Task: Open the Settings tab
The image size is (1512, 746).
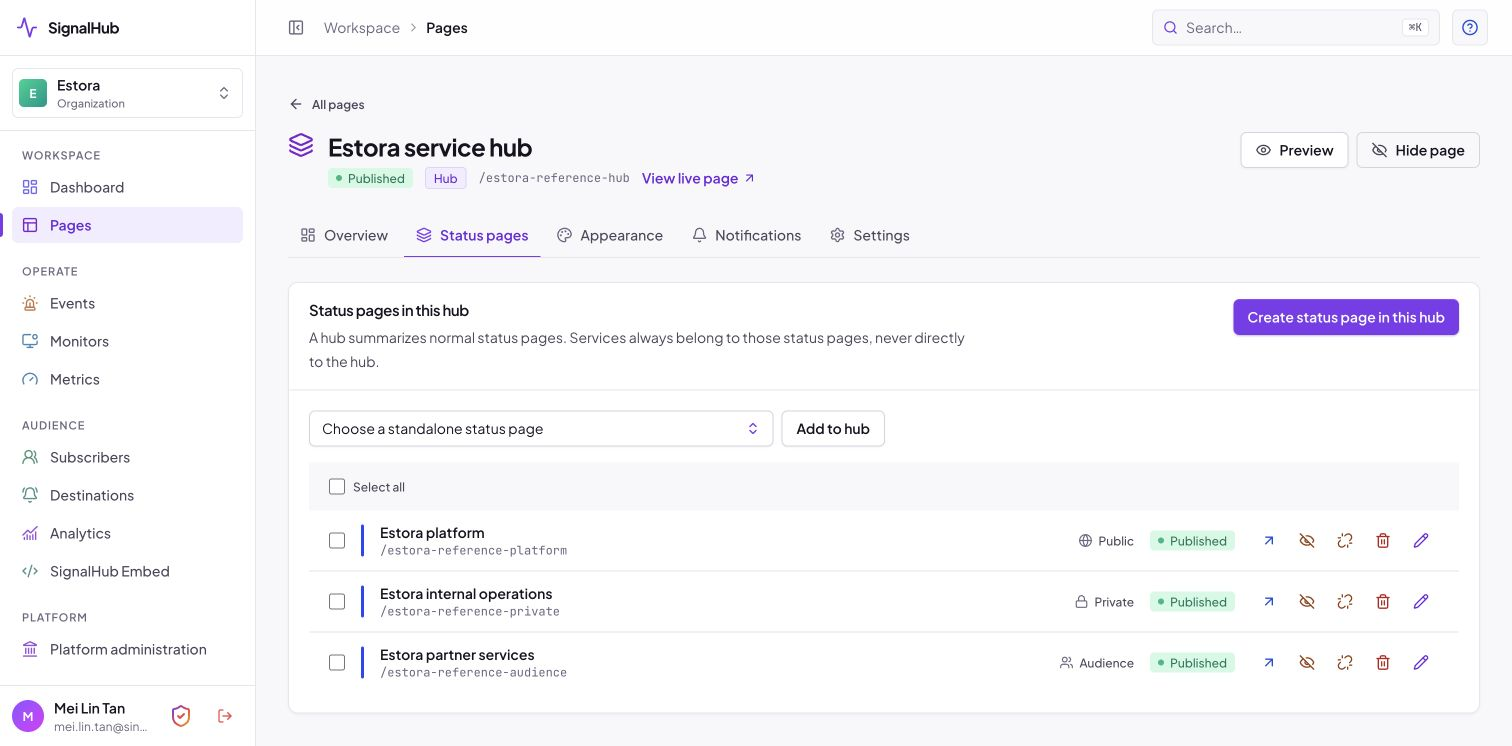Action: (x=870, y=236)
